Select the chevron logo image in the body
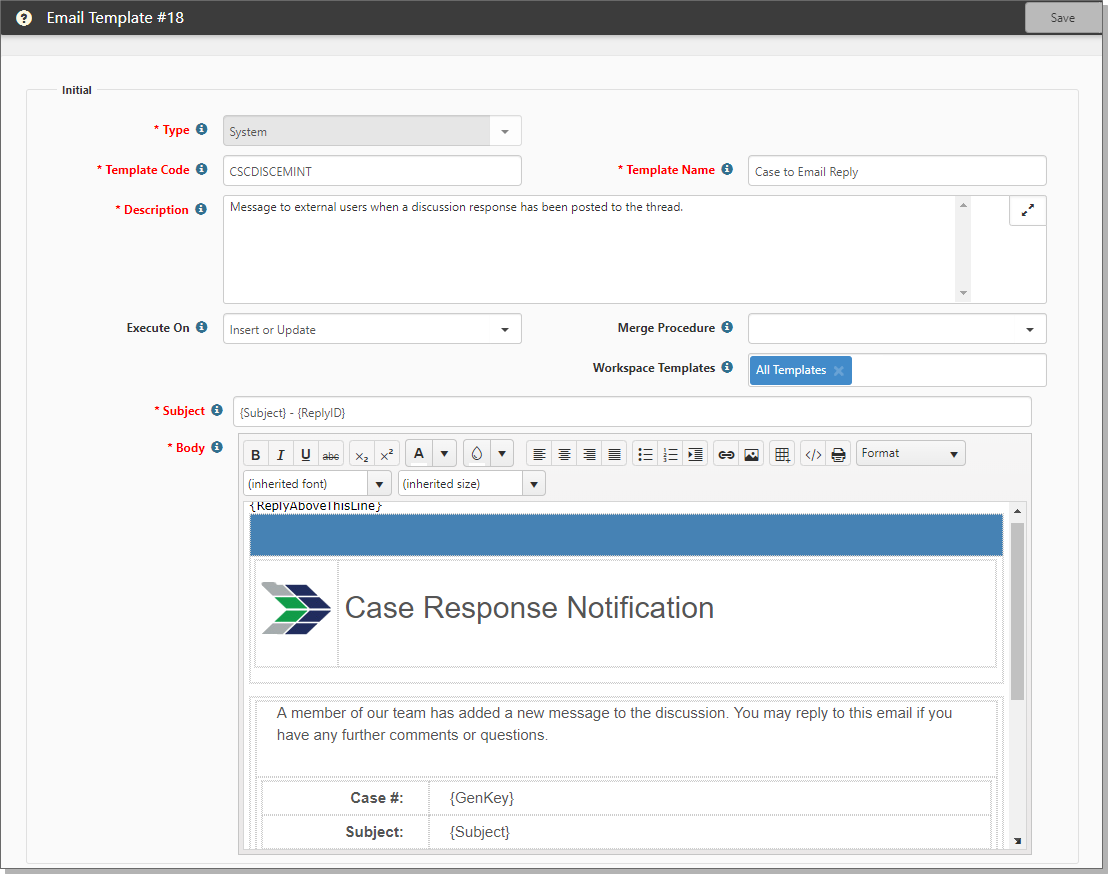Viewport: 1108px width, 874px height. coord(296,608)
